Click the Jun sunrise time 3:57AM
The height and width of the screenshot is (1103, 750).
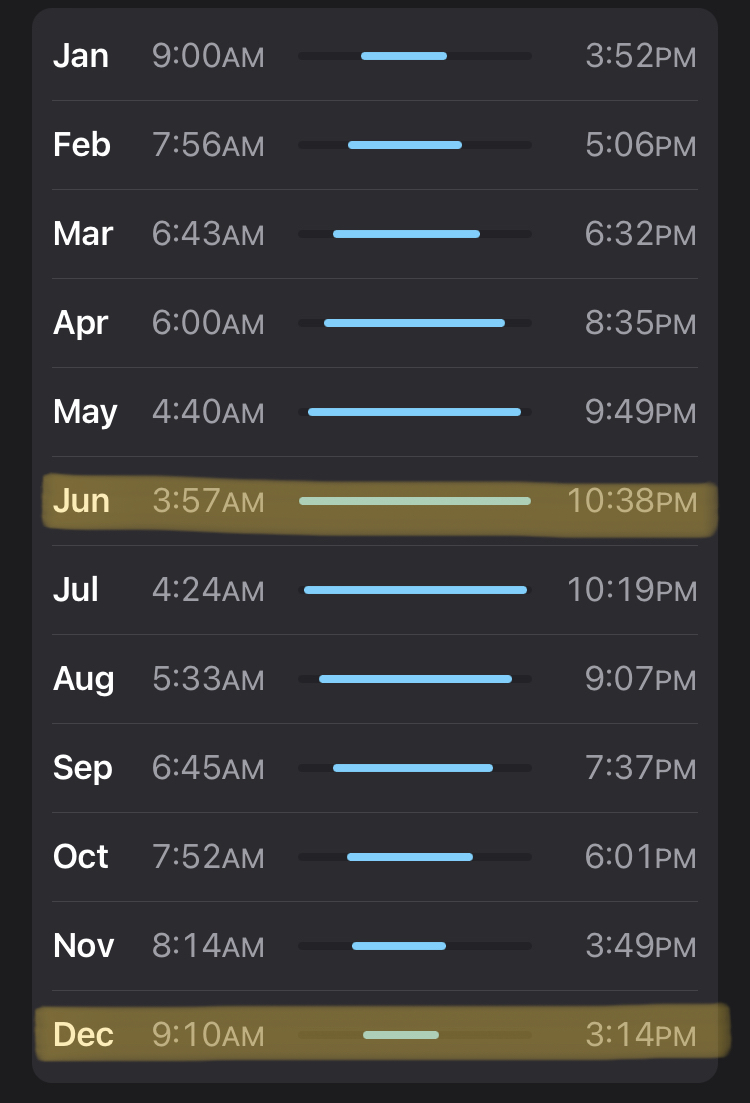coord(208,501)
